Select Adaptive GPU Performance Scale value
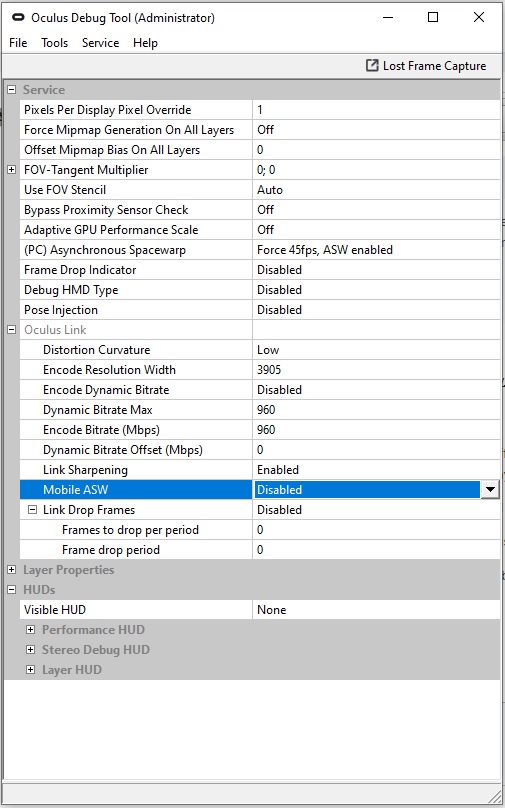 [x=376, y=230]
